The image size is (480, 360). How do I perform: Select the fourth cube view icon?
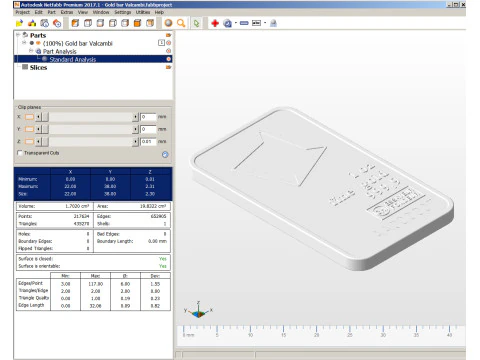[113, 23]
